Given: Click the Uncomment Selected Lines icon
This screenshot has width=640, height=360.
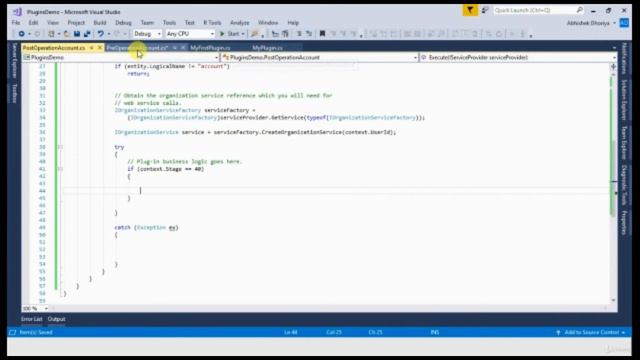Looking at the screenshot, I should [x=309, y=34].
